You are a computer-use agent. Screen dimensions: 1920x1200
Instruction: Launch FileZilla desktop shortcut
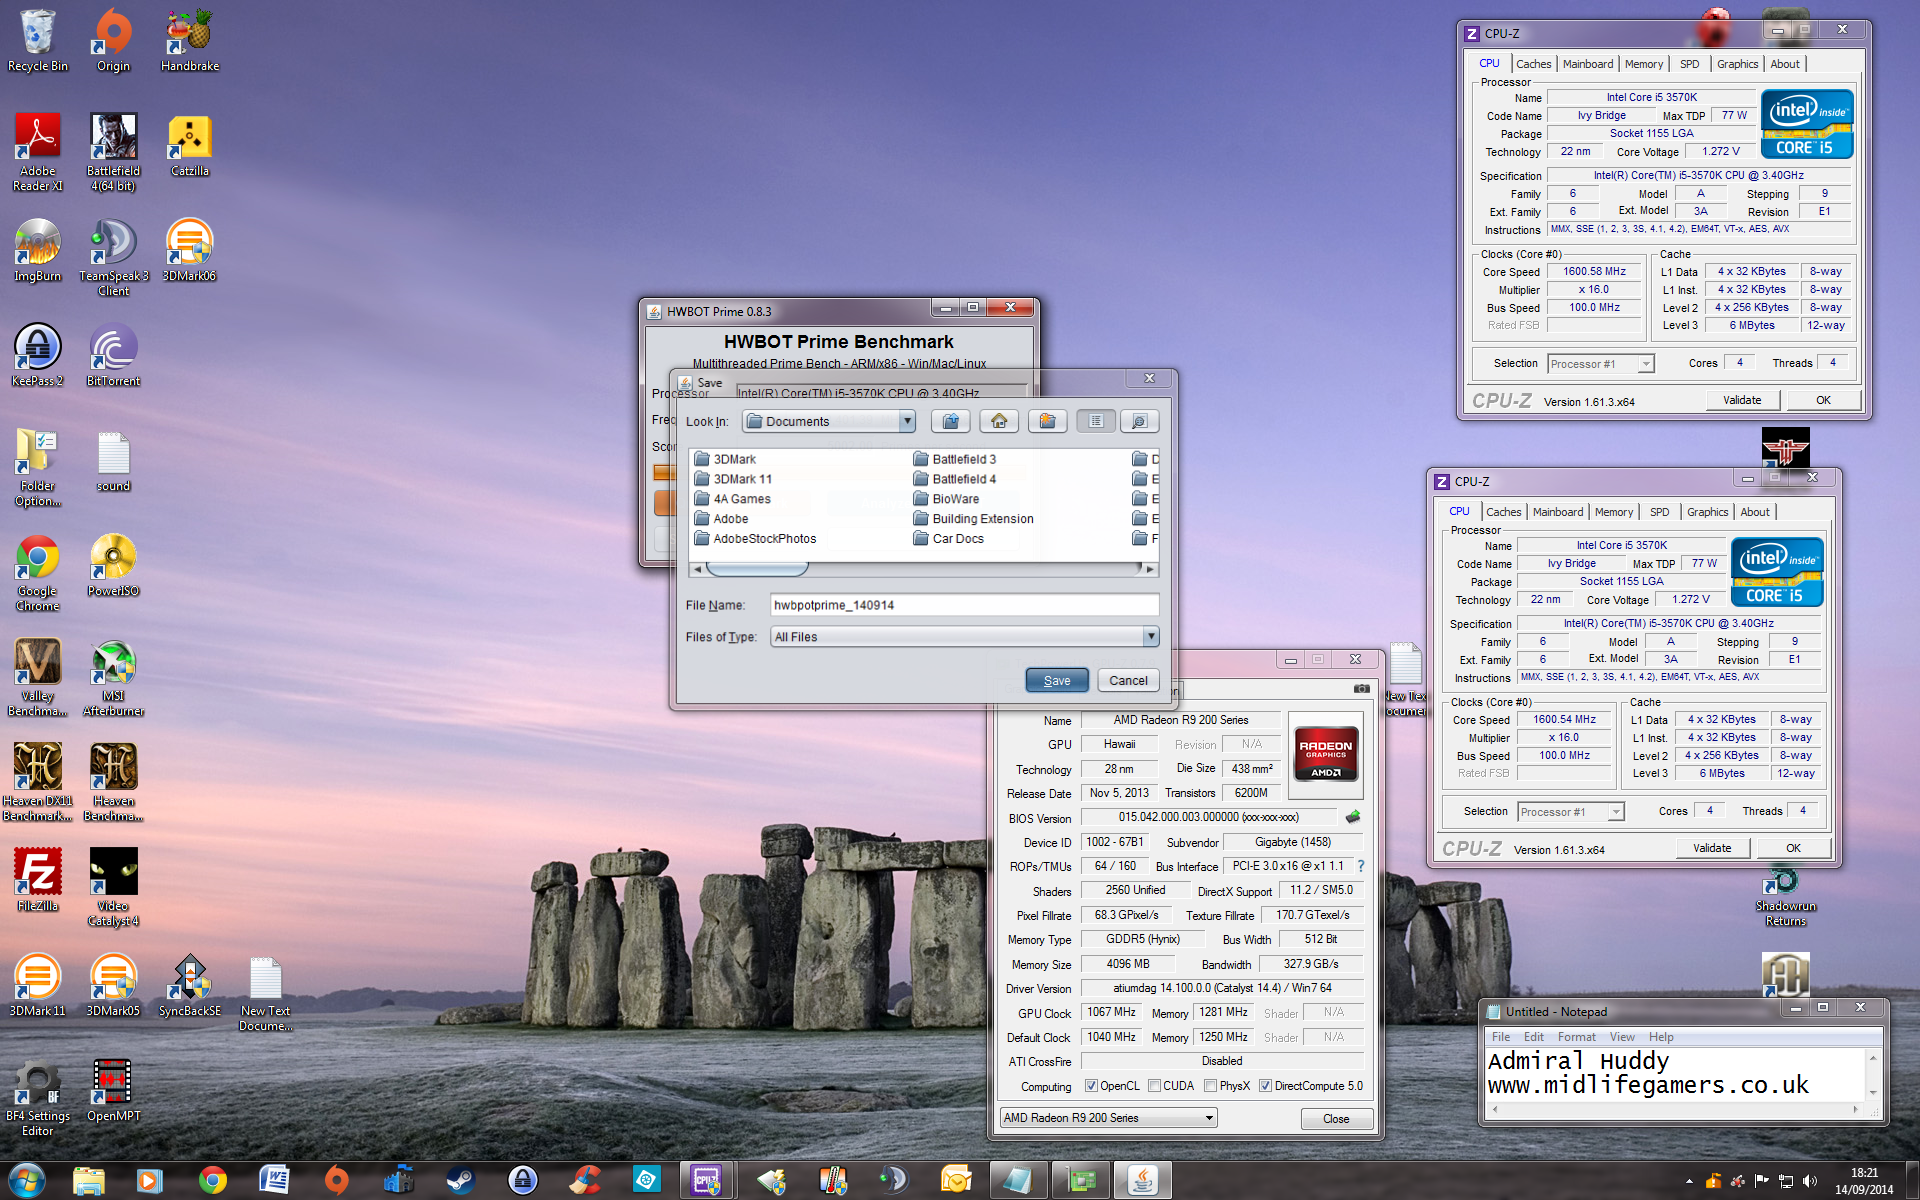click(x=38, y=881)
